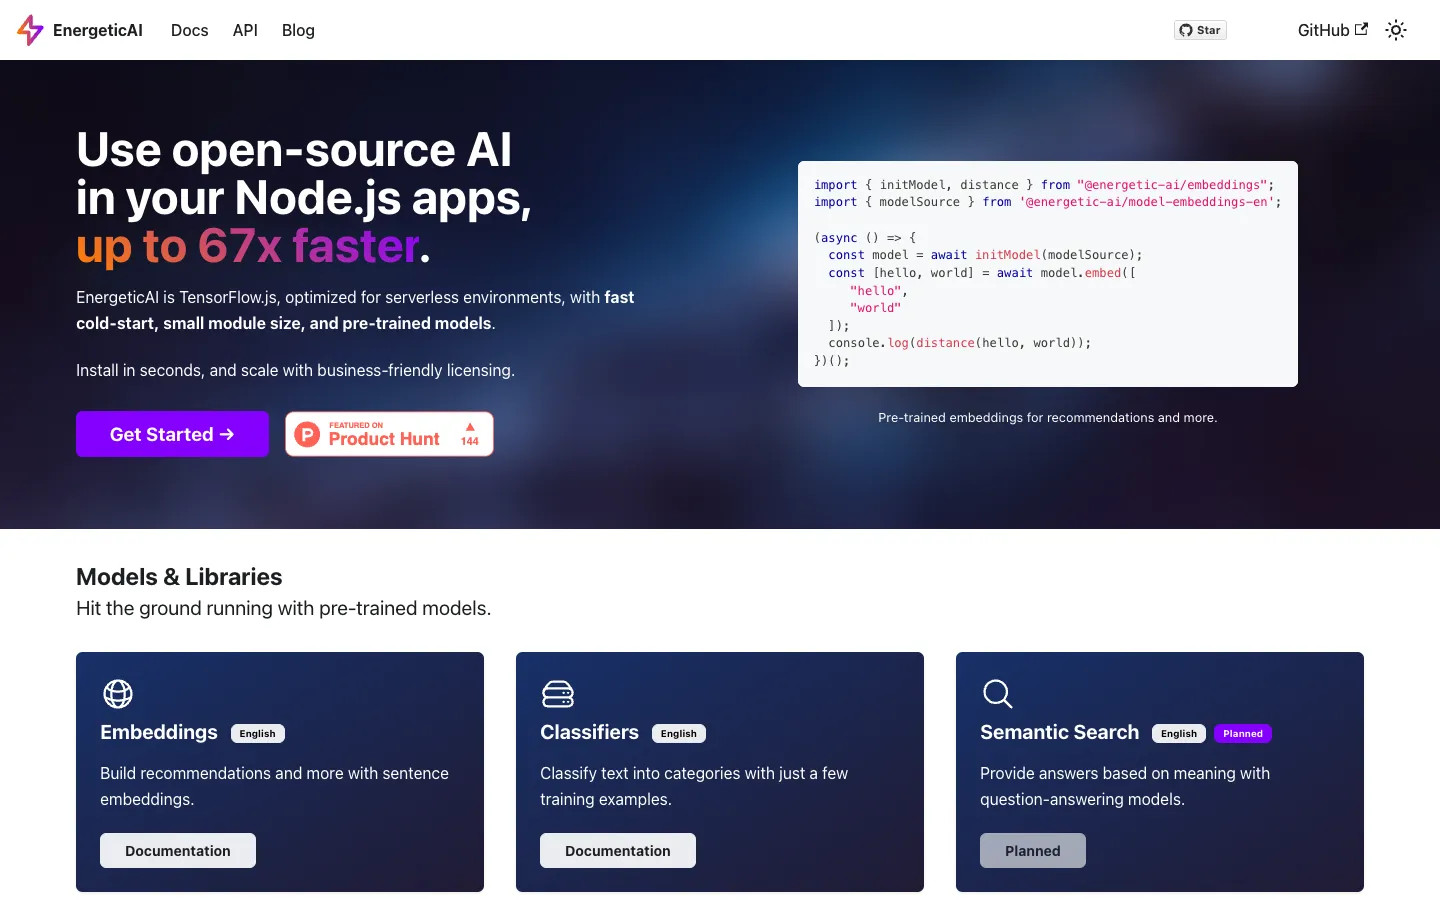Click the Semantic Search magnifier icon

(x=998, y=693)
